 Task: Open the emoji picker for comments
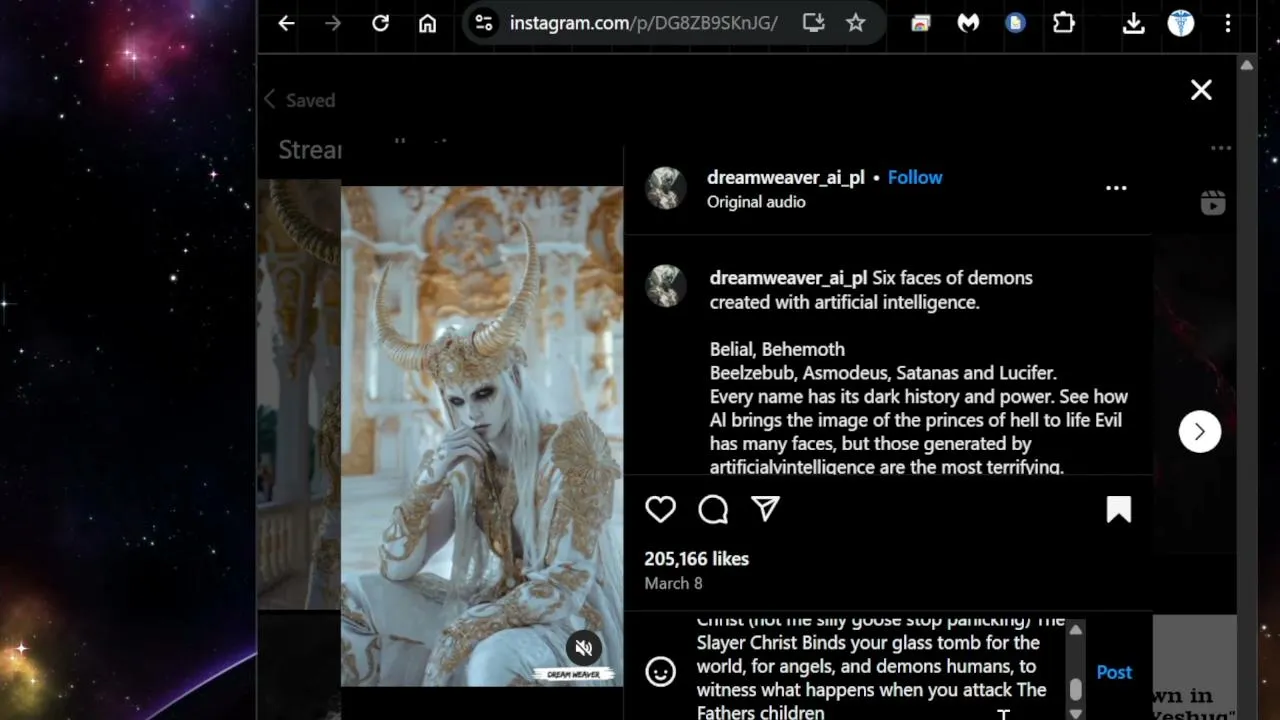point(660,671)
